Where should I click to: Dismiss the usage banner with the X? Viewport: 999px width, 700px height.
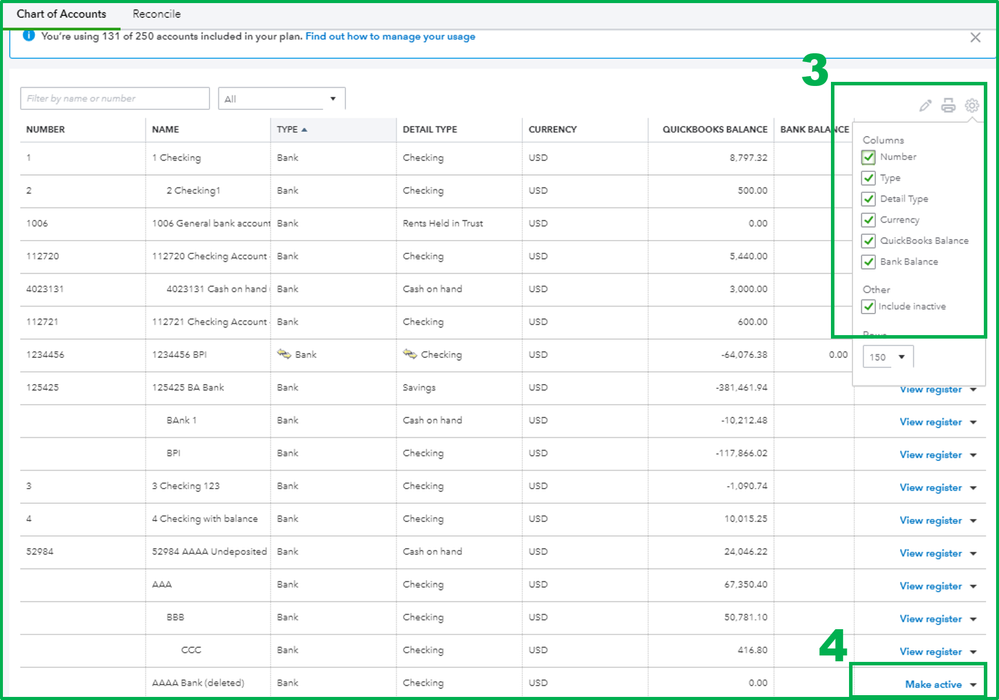click(x=975, y=38)
